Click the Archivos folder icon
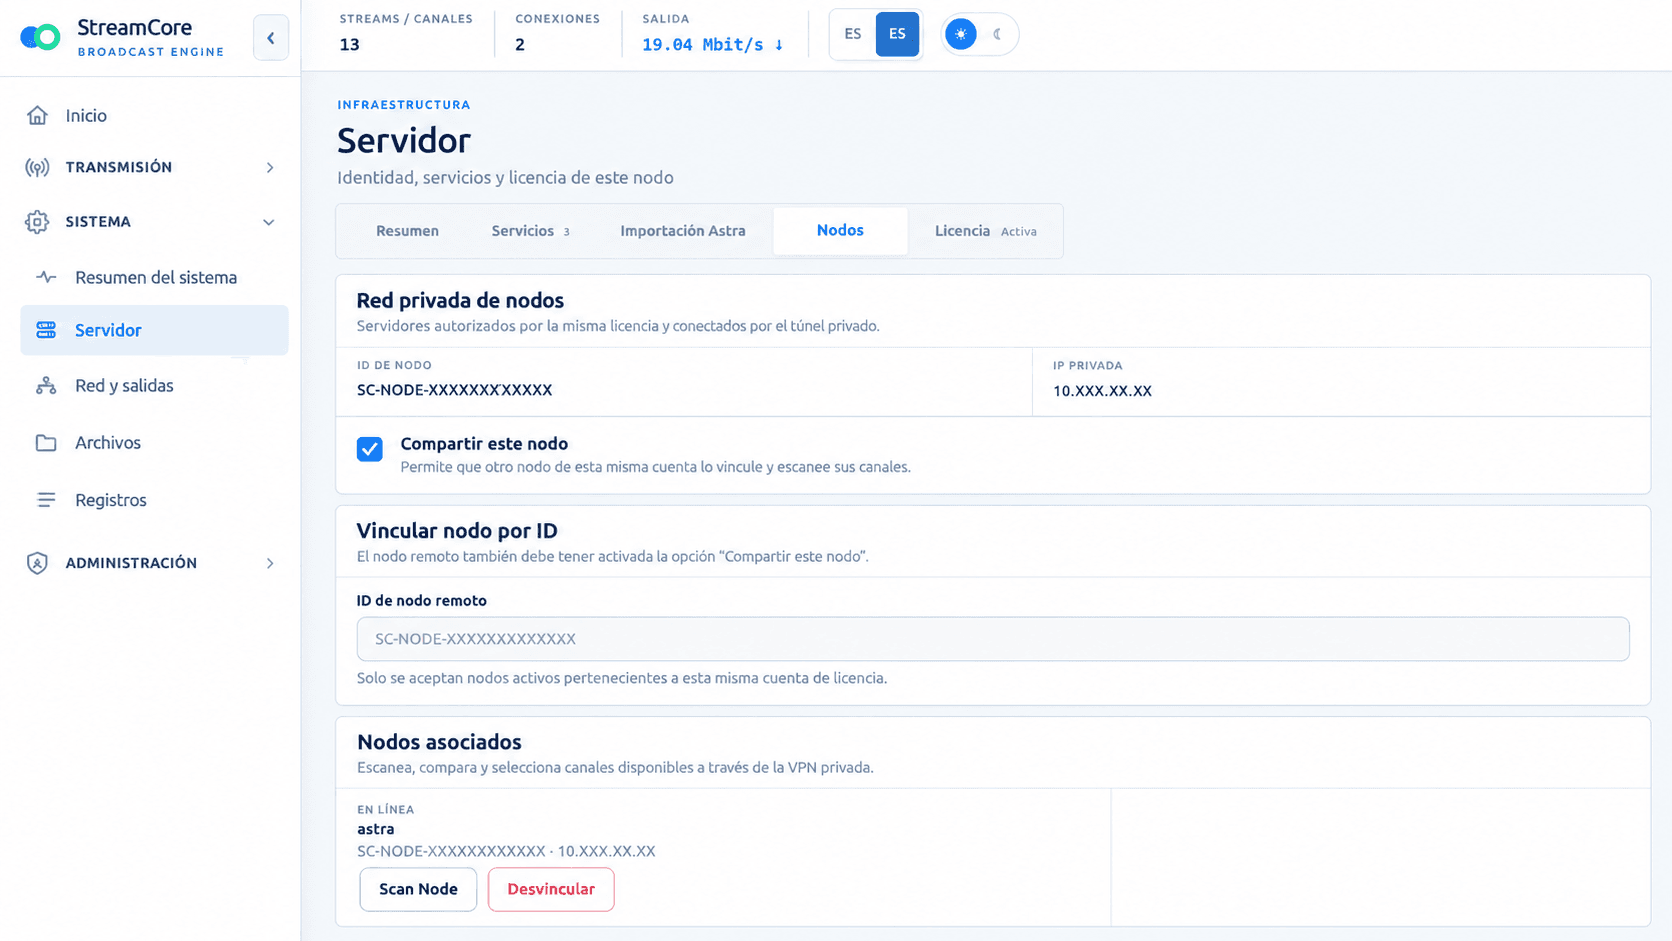Screen dimensions: 1672x941 (46, 443)
